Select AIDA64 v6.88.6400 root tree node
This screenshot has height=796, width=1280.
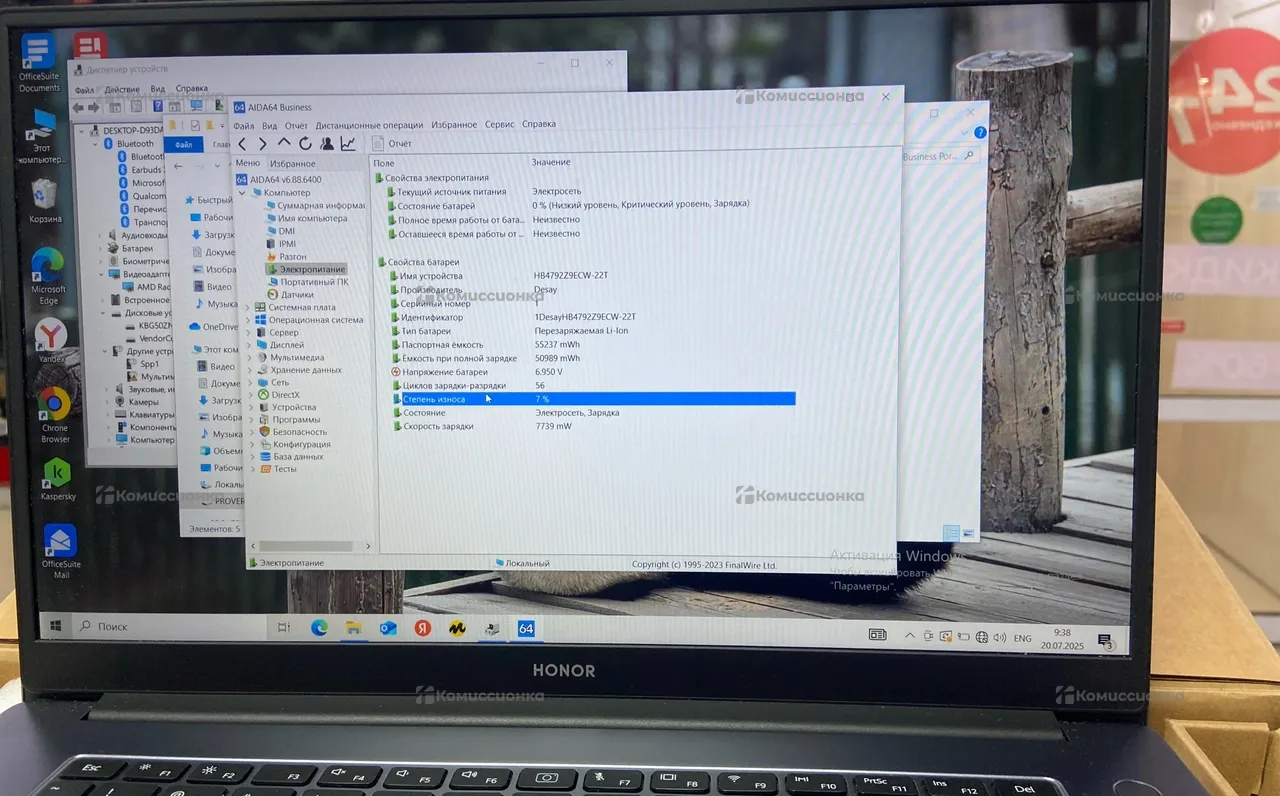(278, 180)
